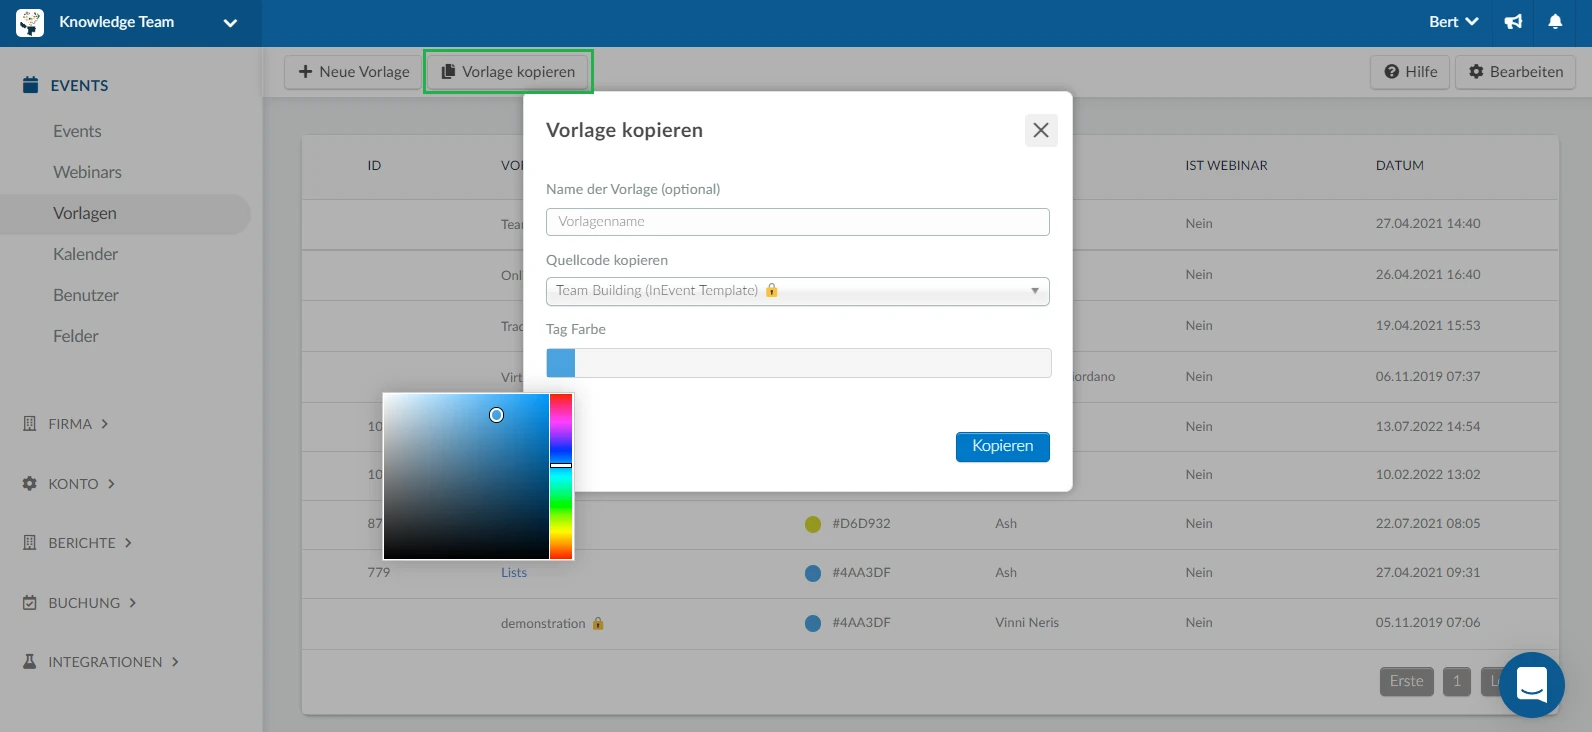The width and height of the screenshot is (1592, 732).
Task: Open the Bert user menu
Action: [x=1453, y=22]
